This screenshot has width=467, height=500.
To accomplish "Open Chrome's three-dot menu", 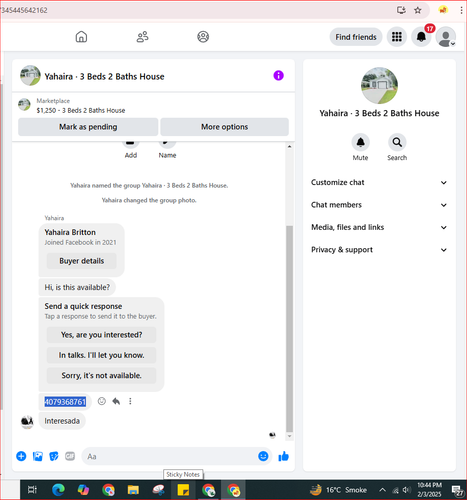I will click(461, 10).
